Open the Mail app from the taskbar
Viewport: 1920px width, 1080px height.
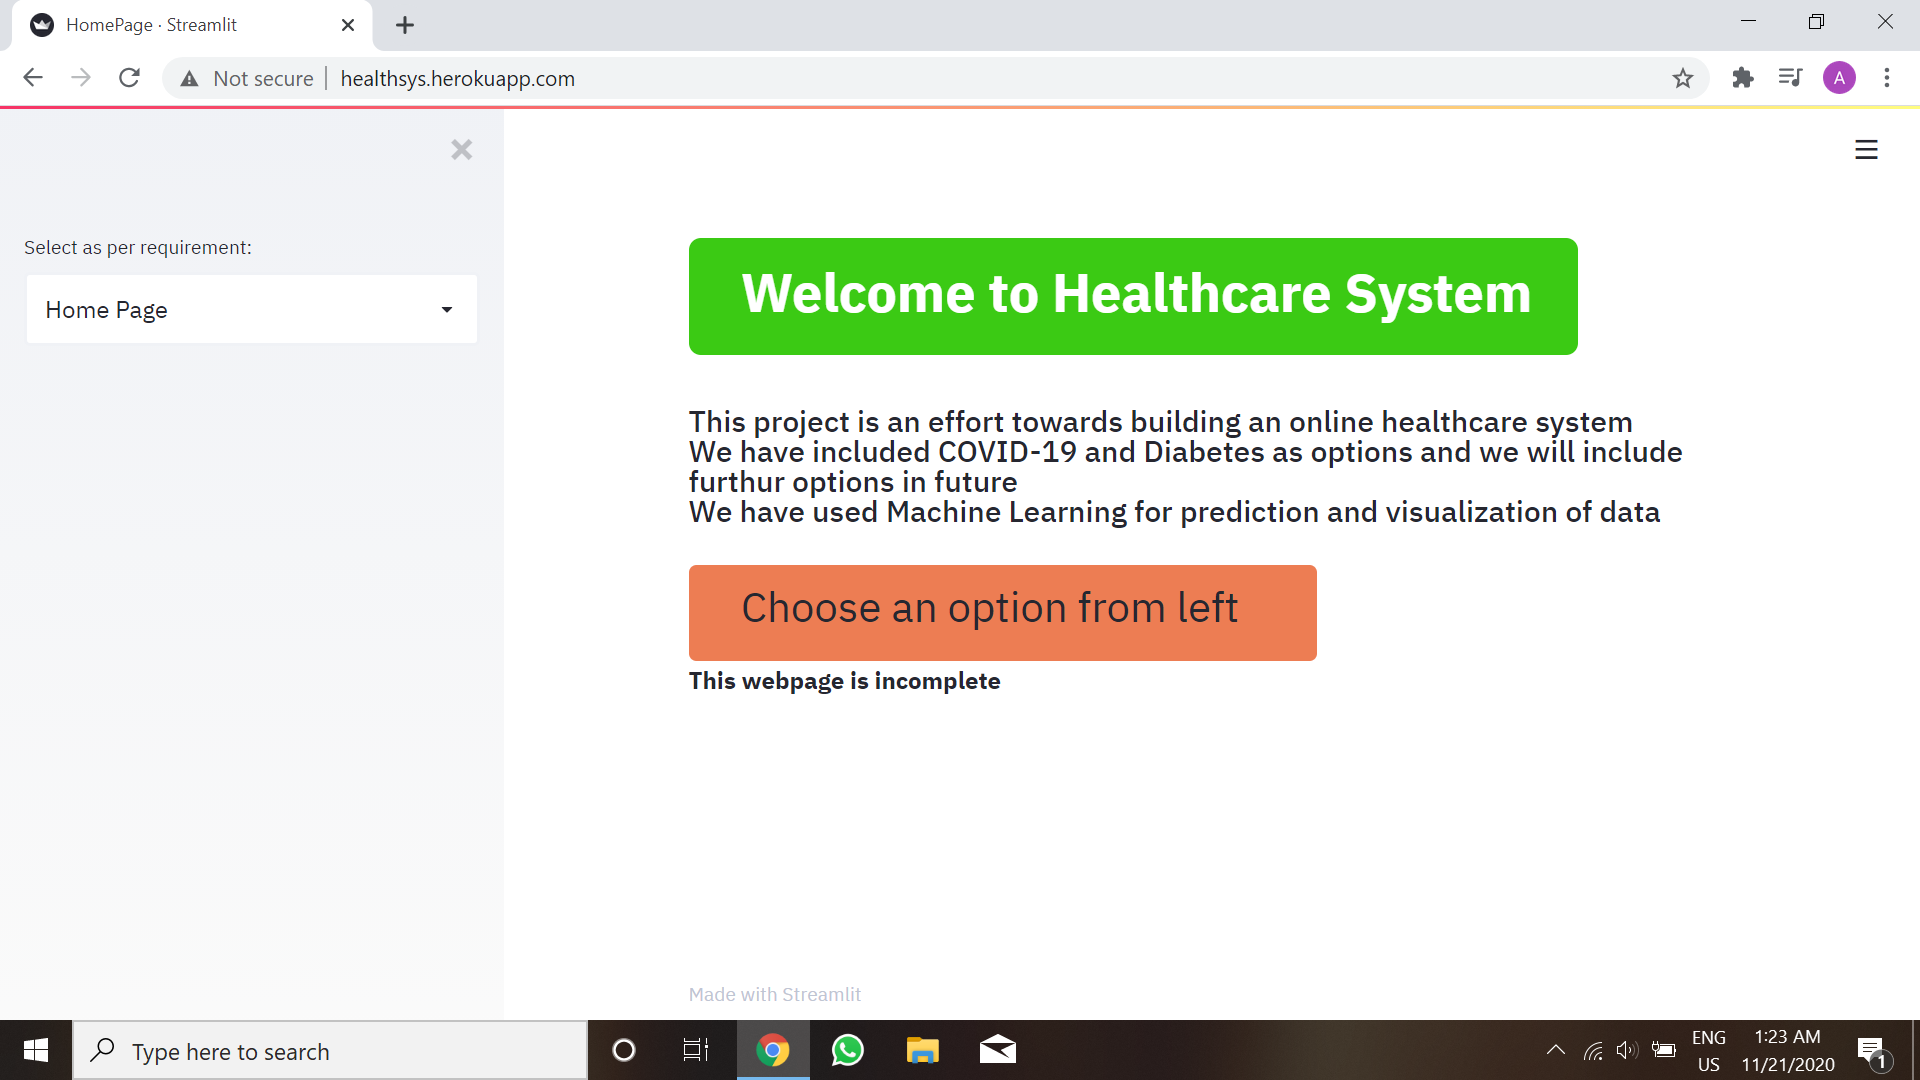click(x=997, y=1050)
